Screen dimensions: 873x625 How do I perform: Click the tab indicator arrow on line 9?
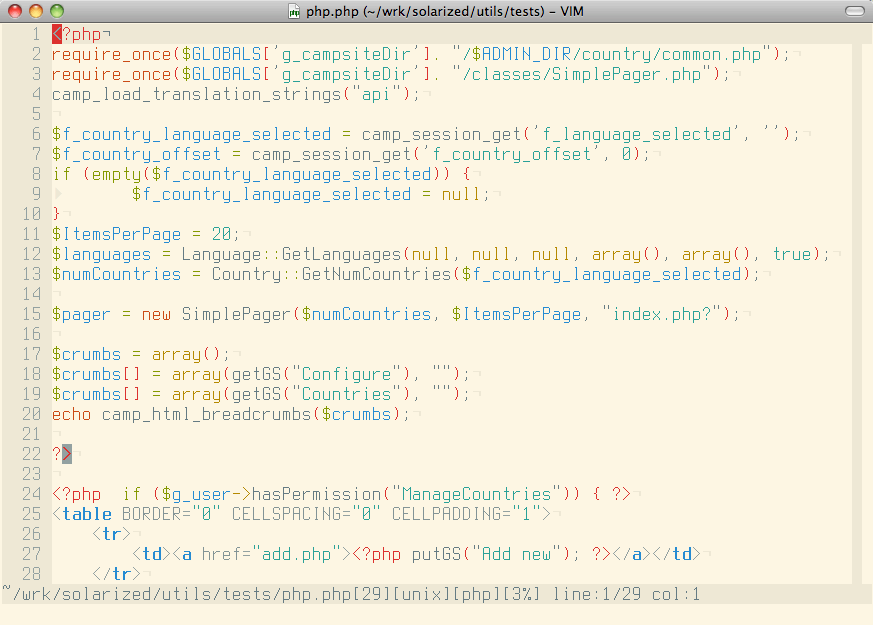[x=58, y=194]
